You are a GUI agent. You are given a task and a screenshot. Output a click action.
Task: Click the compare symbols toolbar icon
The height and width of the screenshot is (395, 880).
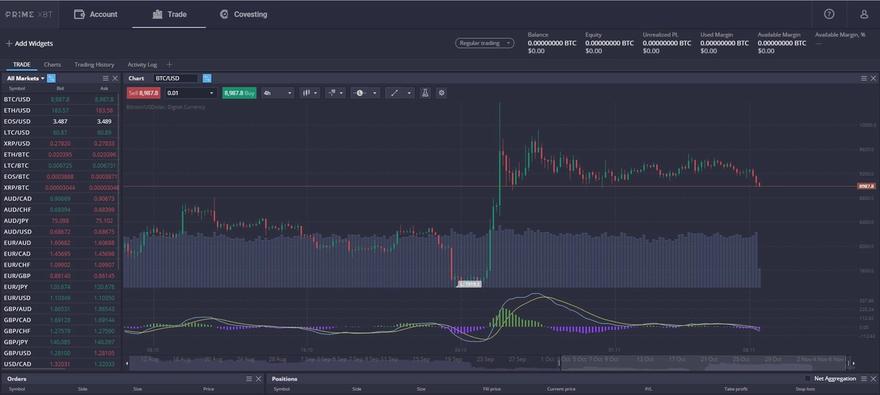(x=332, y=93)
